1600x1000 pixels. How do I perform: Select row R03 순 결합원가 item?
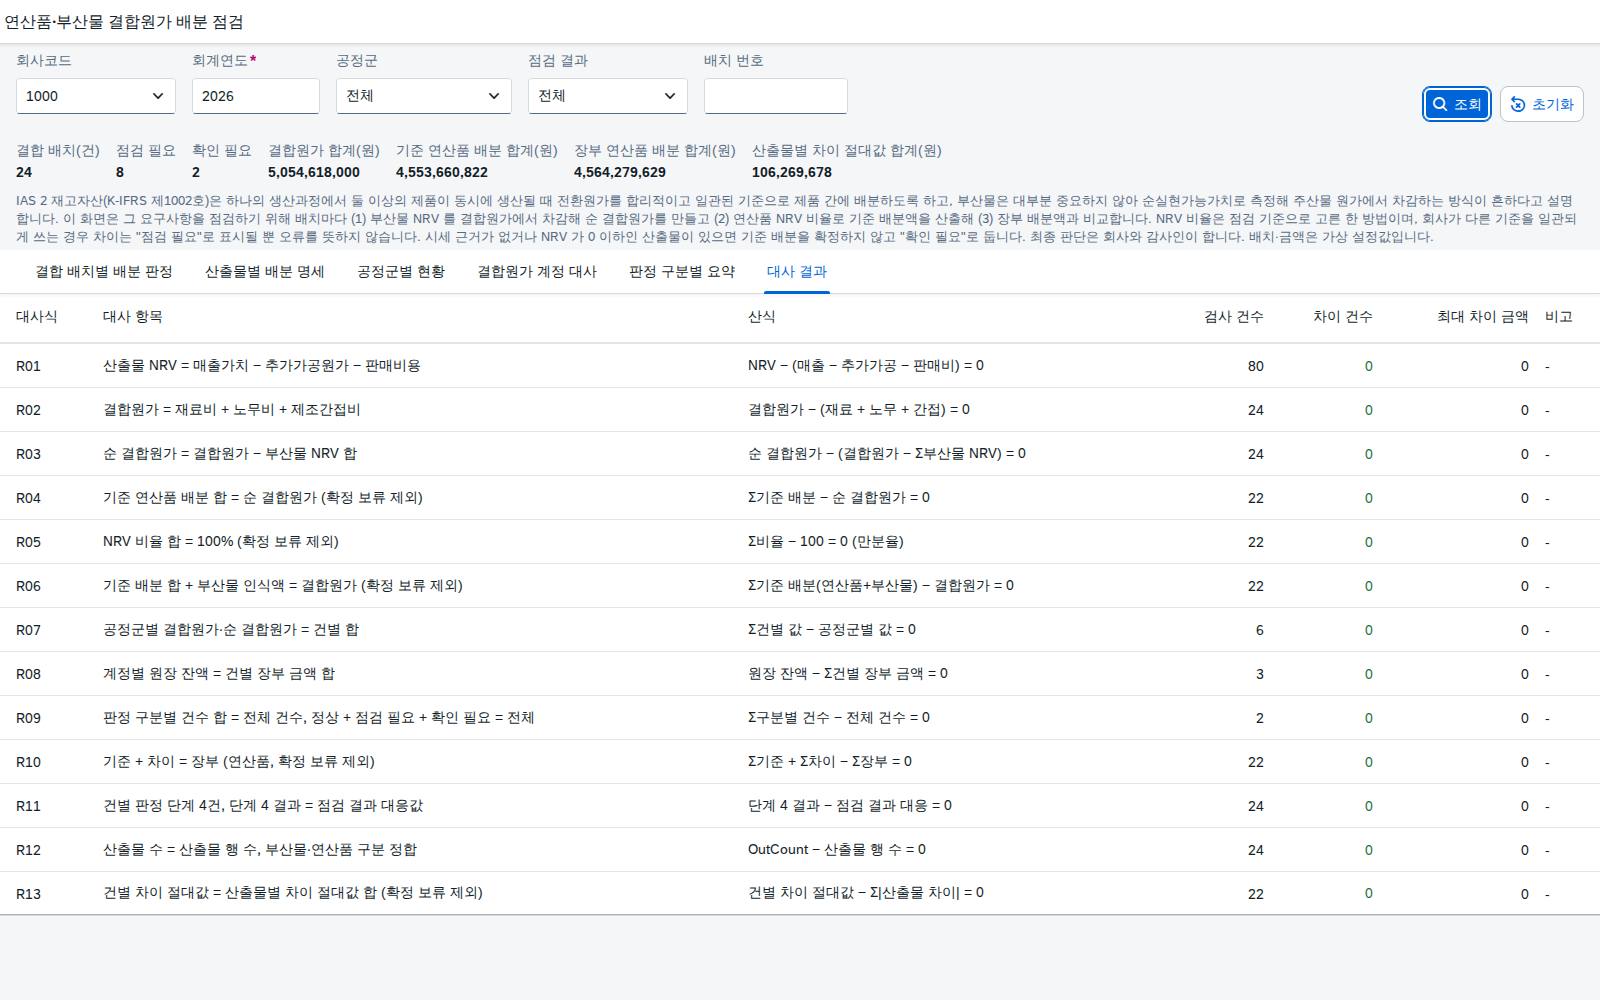pos(230,454)
